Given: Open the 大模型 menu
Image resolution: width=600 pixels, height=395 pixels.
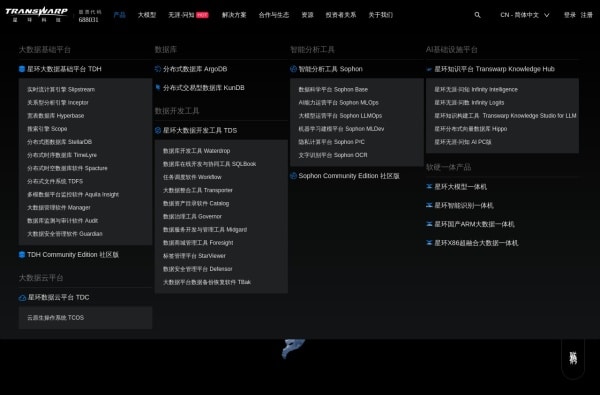Looking at the screenshot, I should (147, 15).
